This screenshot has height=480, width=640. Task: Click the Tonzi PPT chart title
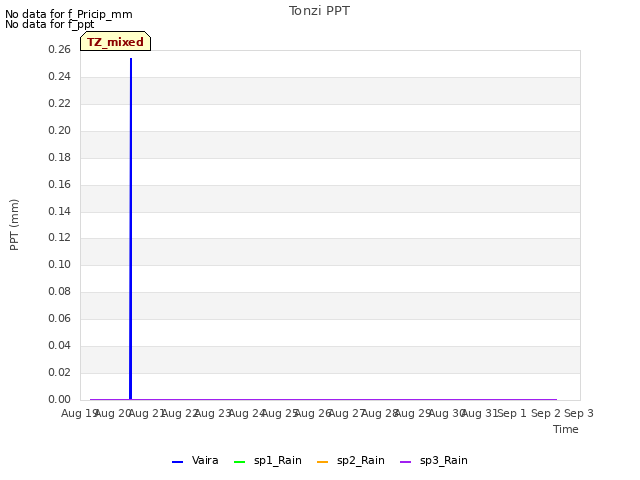(x=319, y=11)
